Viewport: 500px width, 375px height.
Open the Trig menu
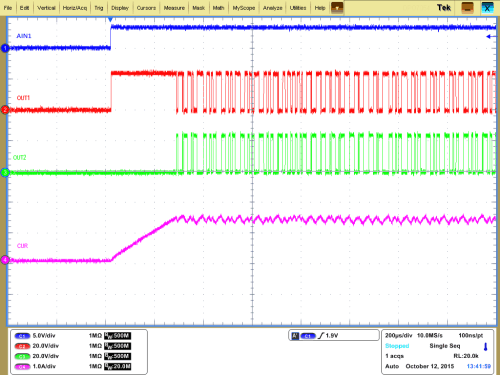click(x=99, y=8)
